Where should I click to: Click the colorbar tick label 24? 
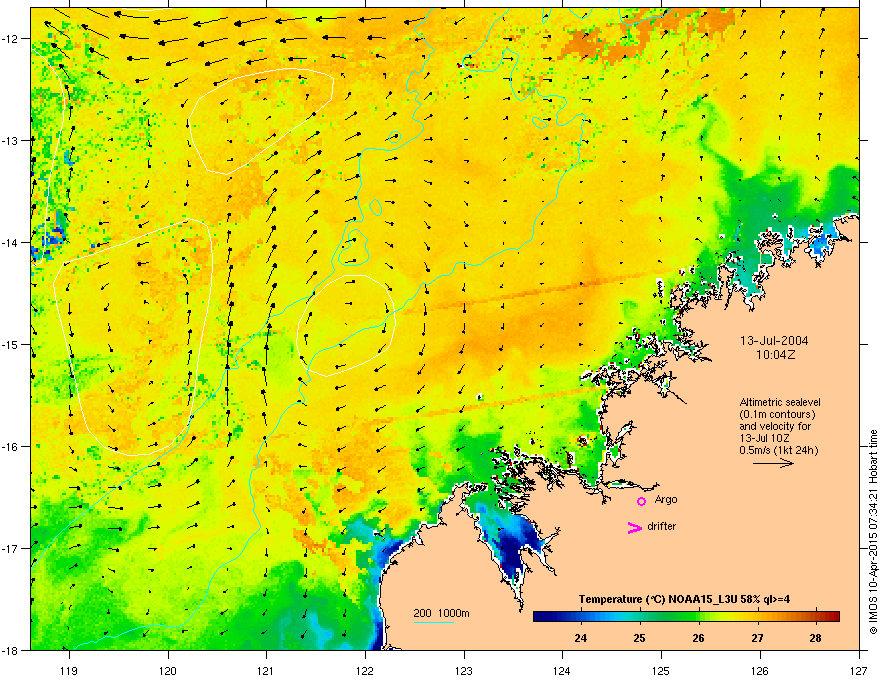click(x=581, y=638)
